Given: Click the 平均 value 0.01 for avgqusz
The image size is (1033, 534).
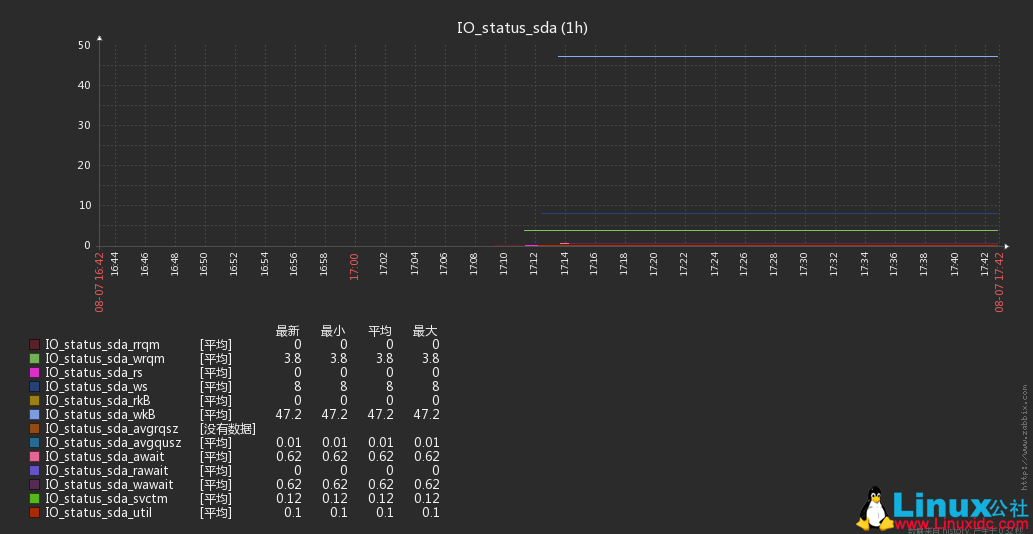Looking at the screenshot, I should point(381,442).
